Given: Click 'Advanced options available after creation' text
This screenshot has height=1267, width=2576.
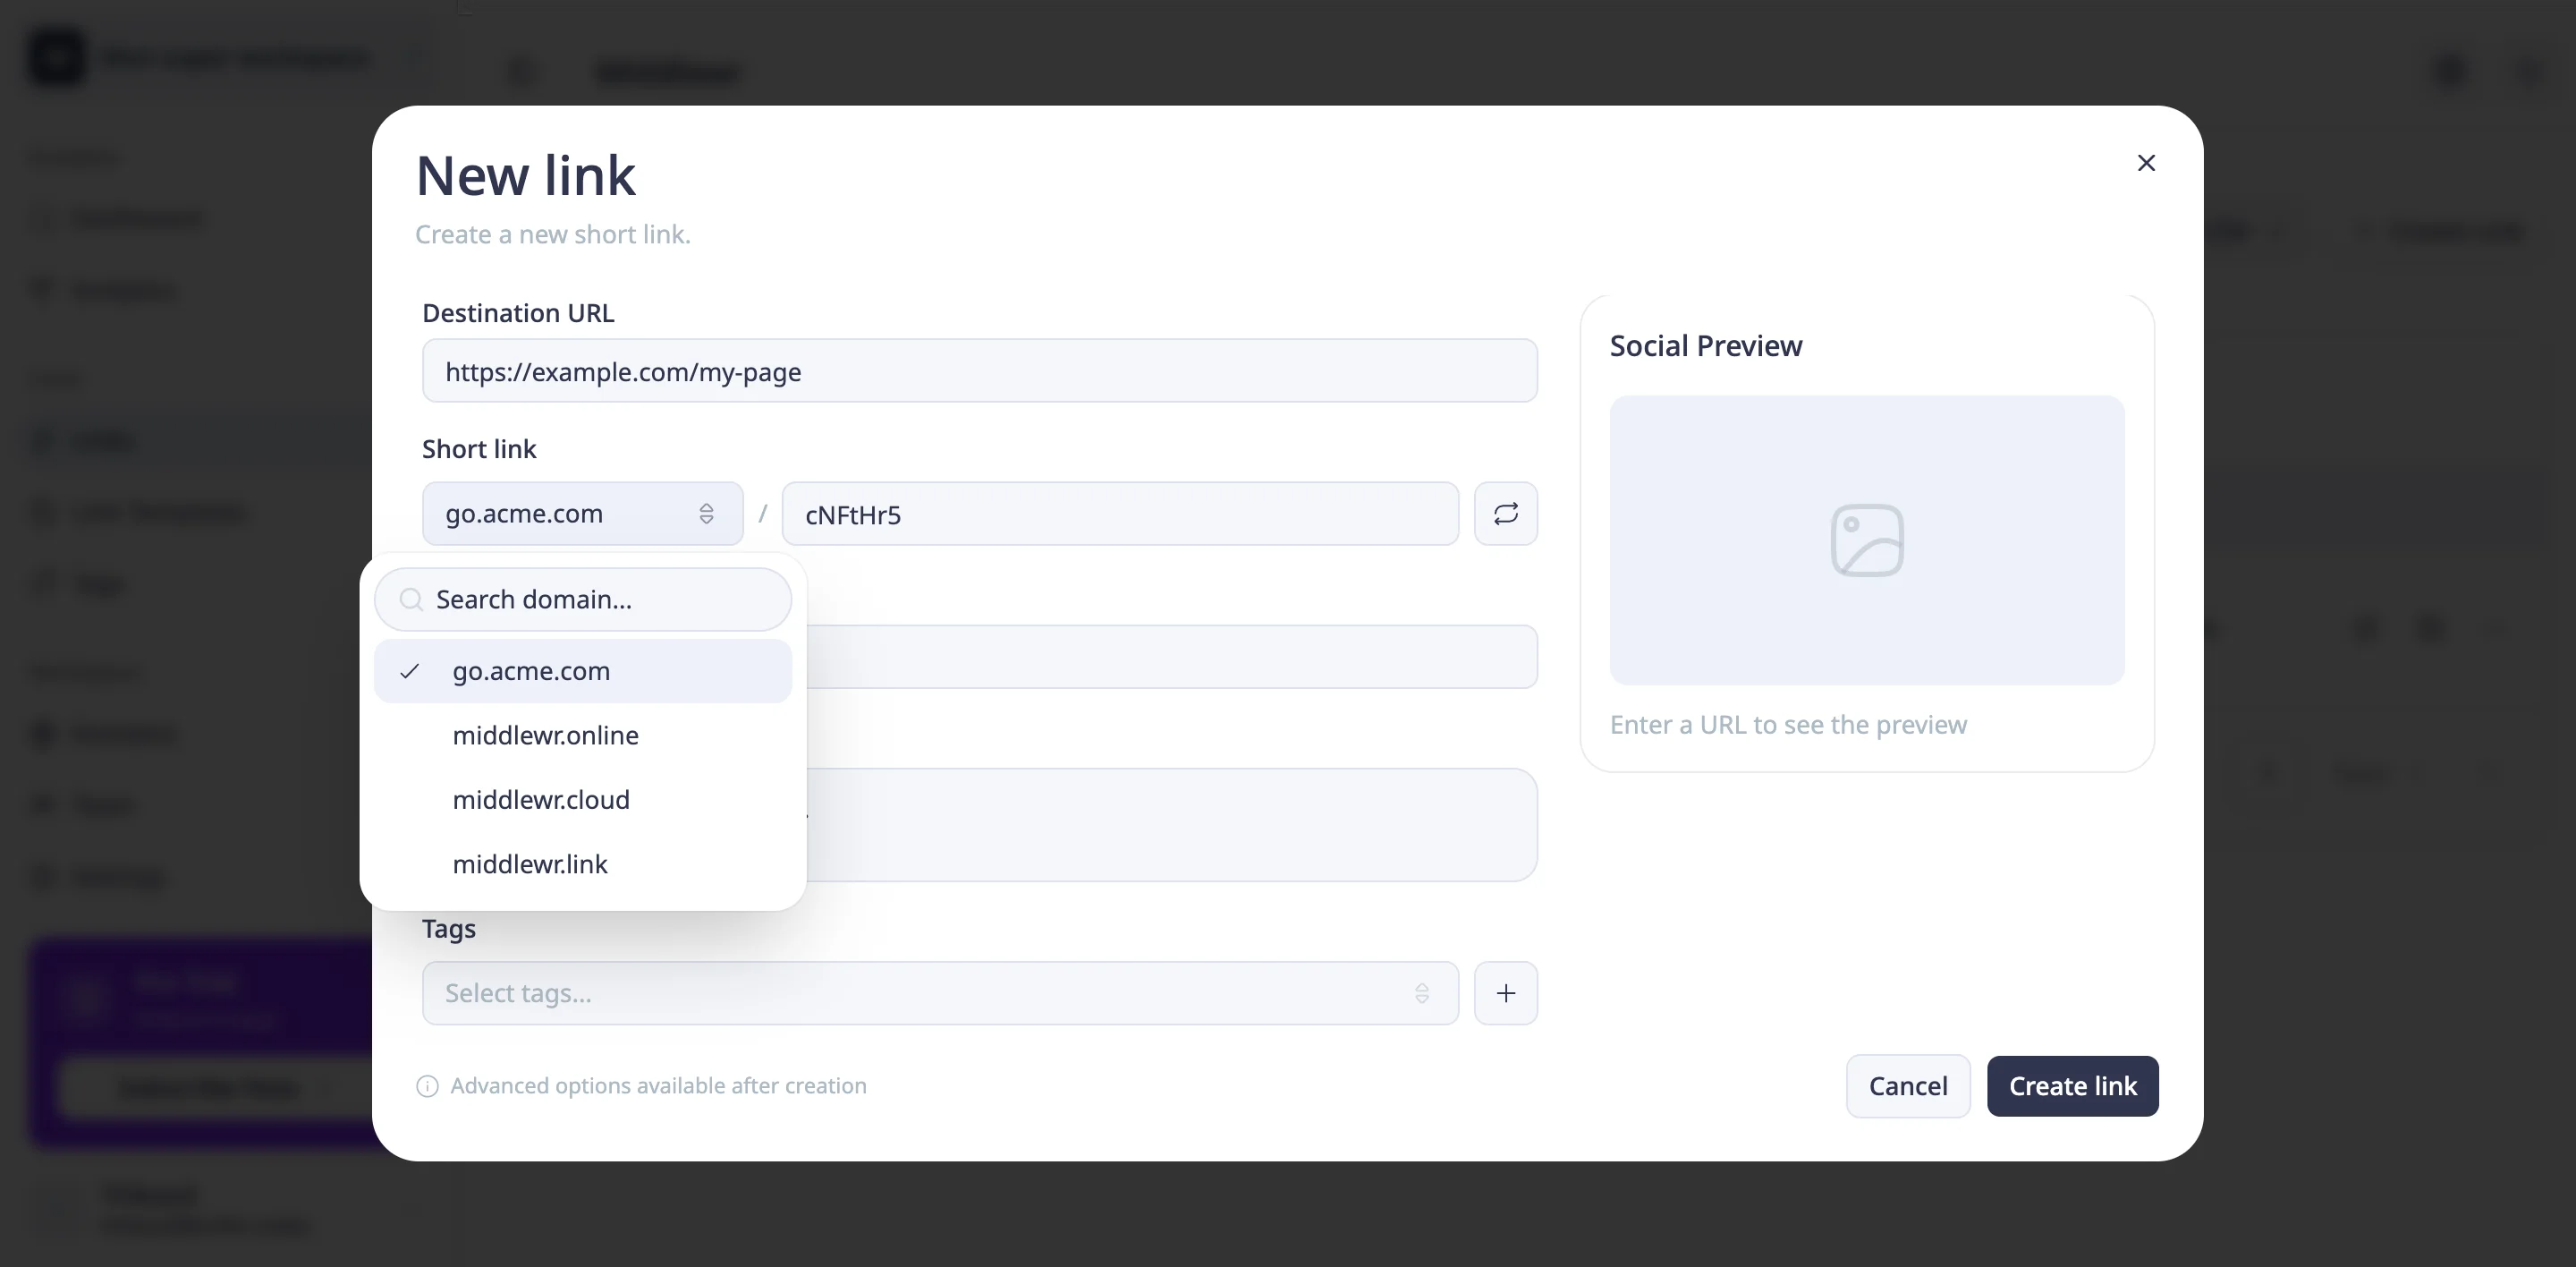Looking at the screenshot, I should point(658,1086).
